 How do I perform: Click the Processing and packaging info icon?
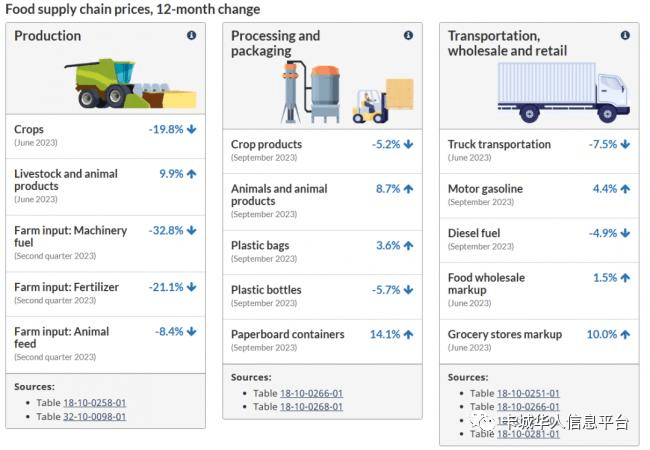tap(408, 36)
